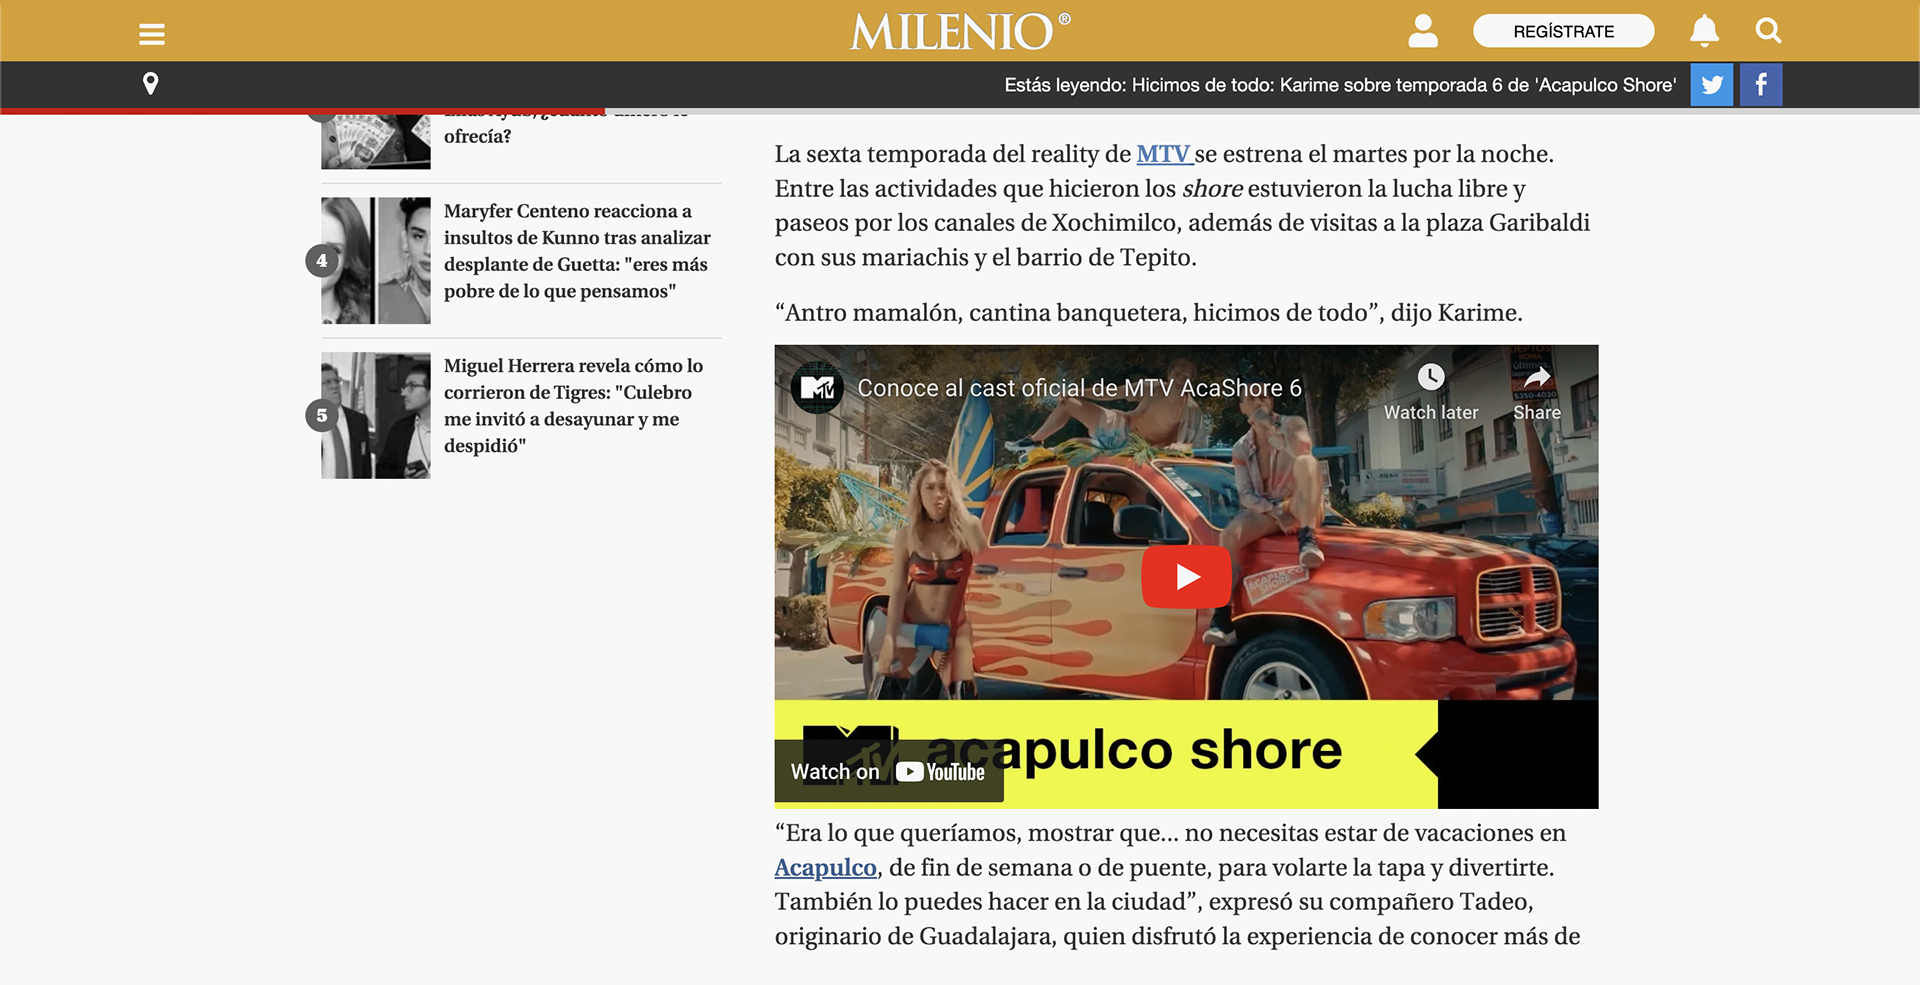
Task: Click Watch on YouTube button
Action: tap(888, 772)
